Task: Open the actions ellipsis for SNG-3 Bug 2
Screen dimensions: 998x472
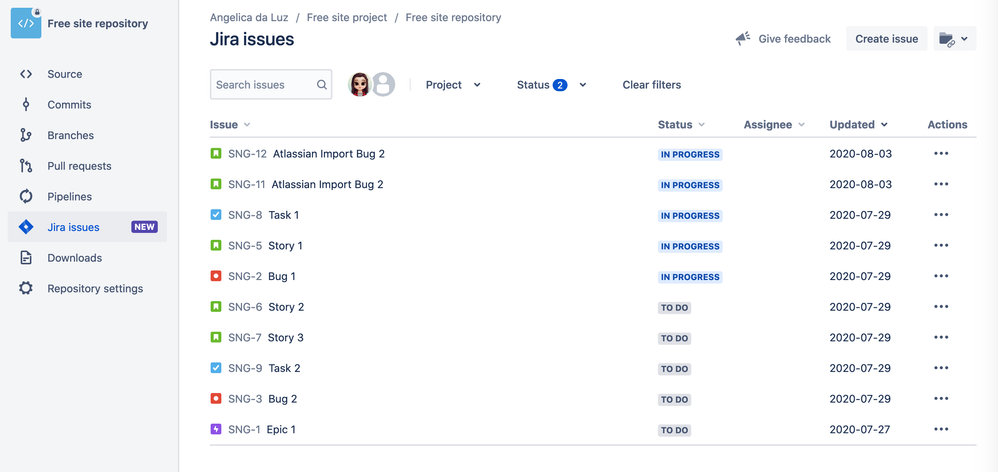Action: [x=941, y=399]
